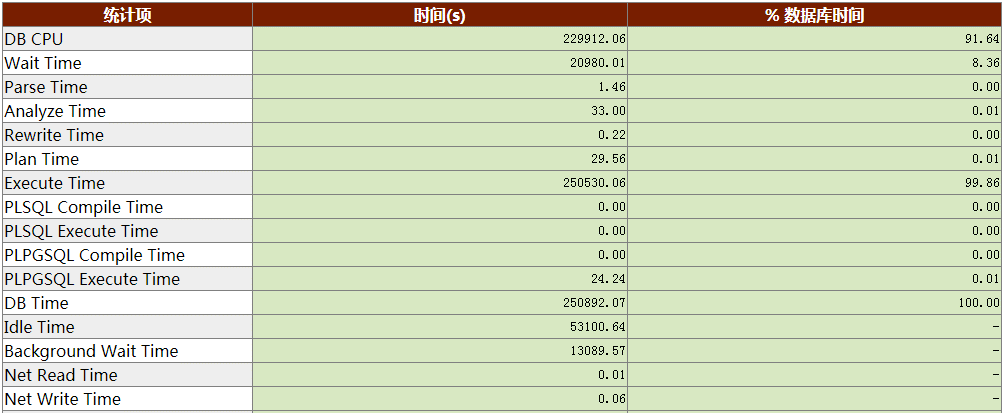Screen dimensions: 1002x413
Task: Click the Net Read Time label
Action: coord(61,375)
